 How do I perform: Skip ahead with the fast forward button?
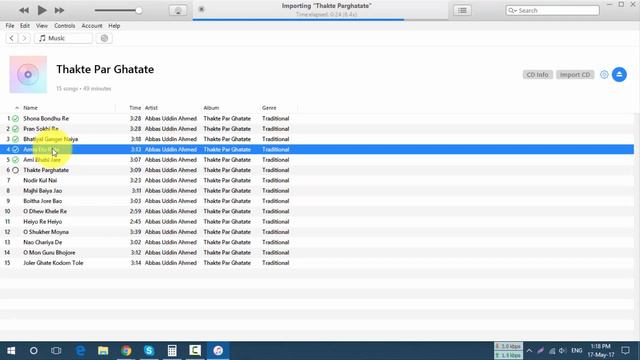[59, 10]
